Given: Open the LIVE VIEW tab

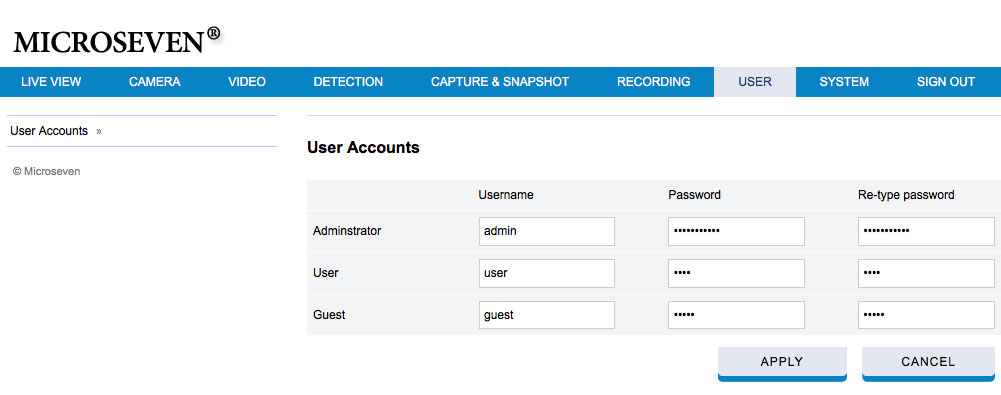Looking at the screenshot, I should (x=51, y=82).
